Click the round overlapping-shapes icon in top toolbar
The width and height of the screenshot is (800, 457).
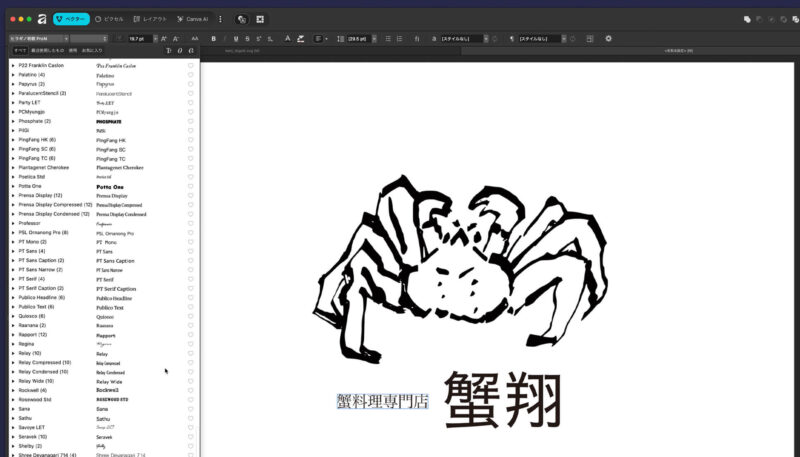tap(242, 19)
